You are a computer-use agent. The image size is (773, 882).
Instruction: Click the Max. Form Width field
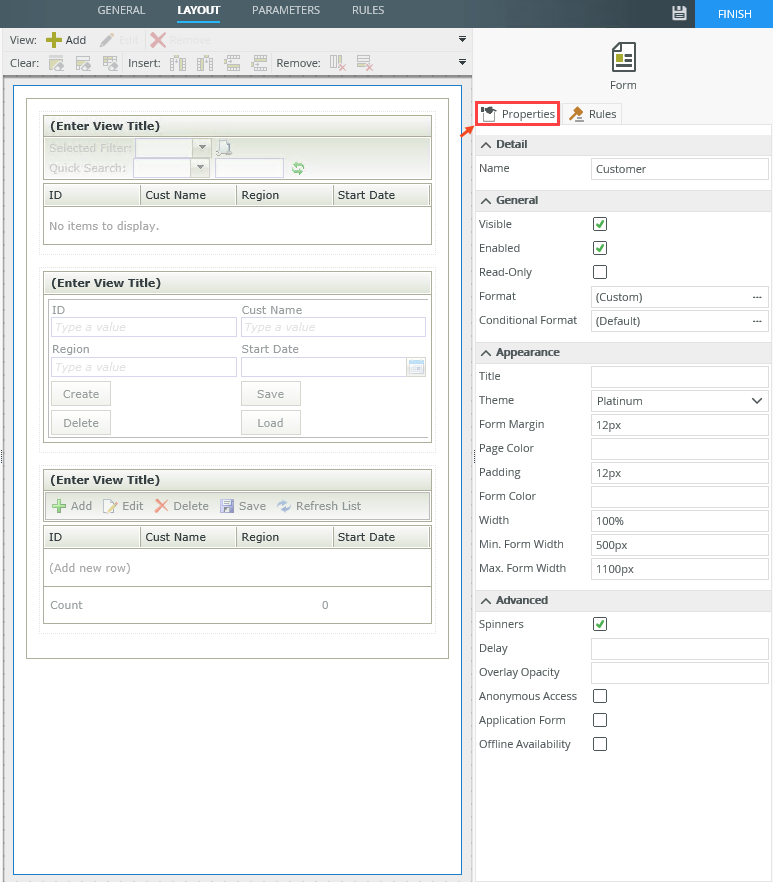pyautogui.click(x=680, y=569)
